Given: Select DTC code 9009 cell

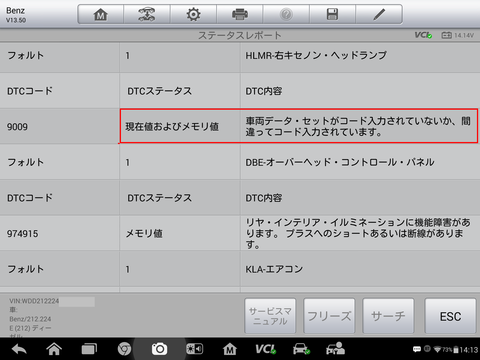Looking at the screenshot, I should [x=59, y=126].
